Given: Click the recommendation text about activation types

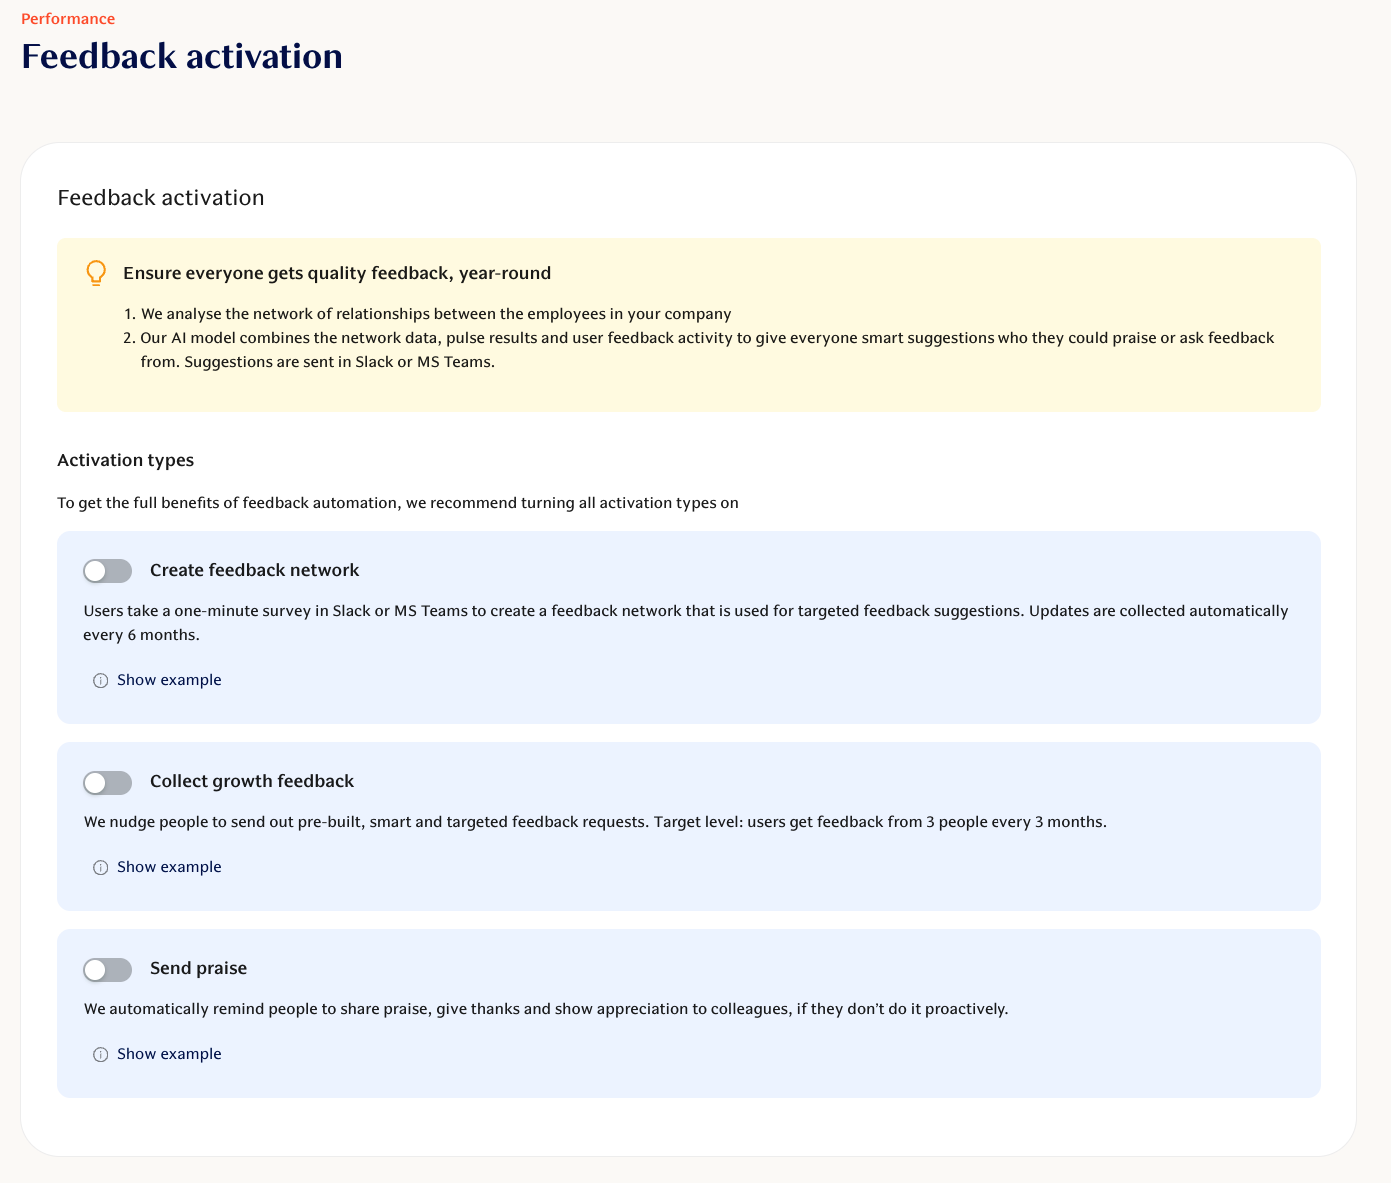Looking at the screenshot, I should coord(398,503).
